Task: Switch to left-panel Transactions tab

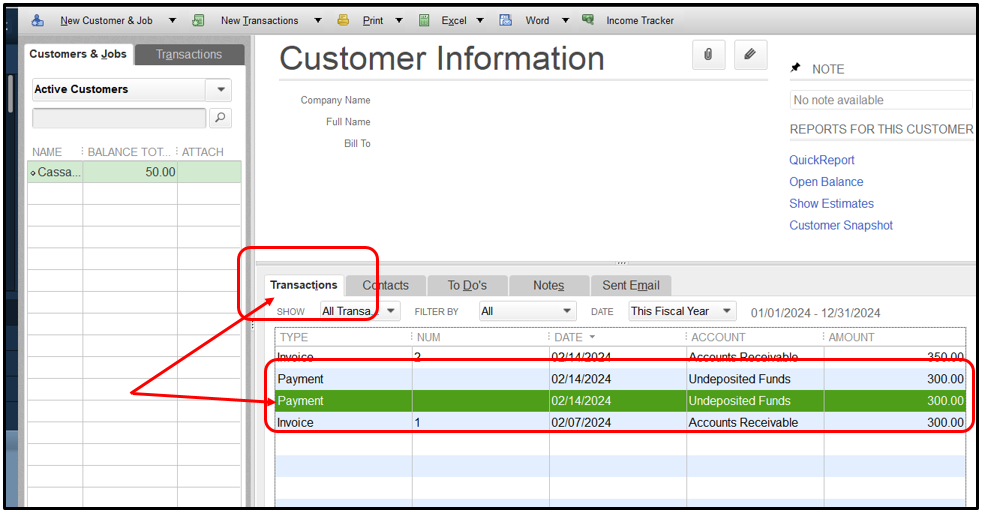Action: 189,55
